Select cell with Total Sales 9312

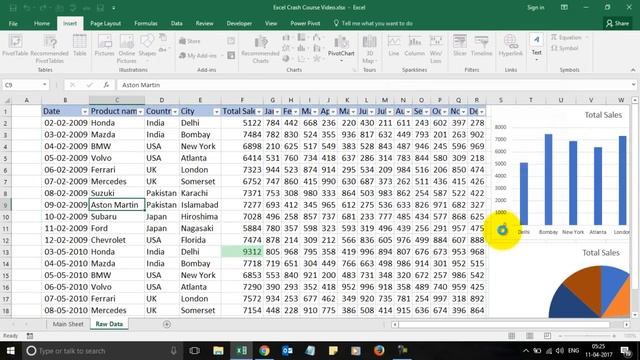click(242, 252)
